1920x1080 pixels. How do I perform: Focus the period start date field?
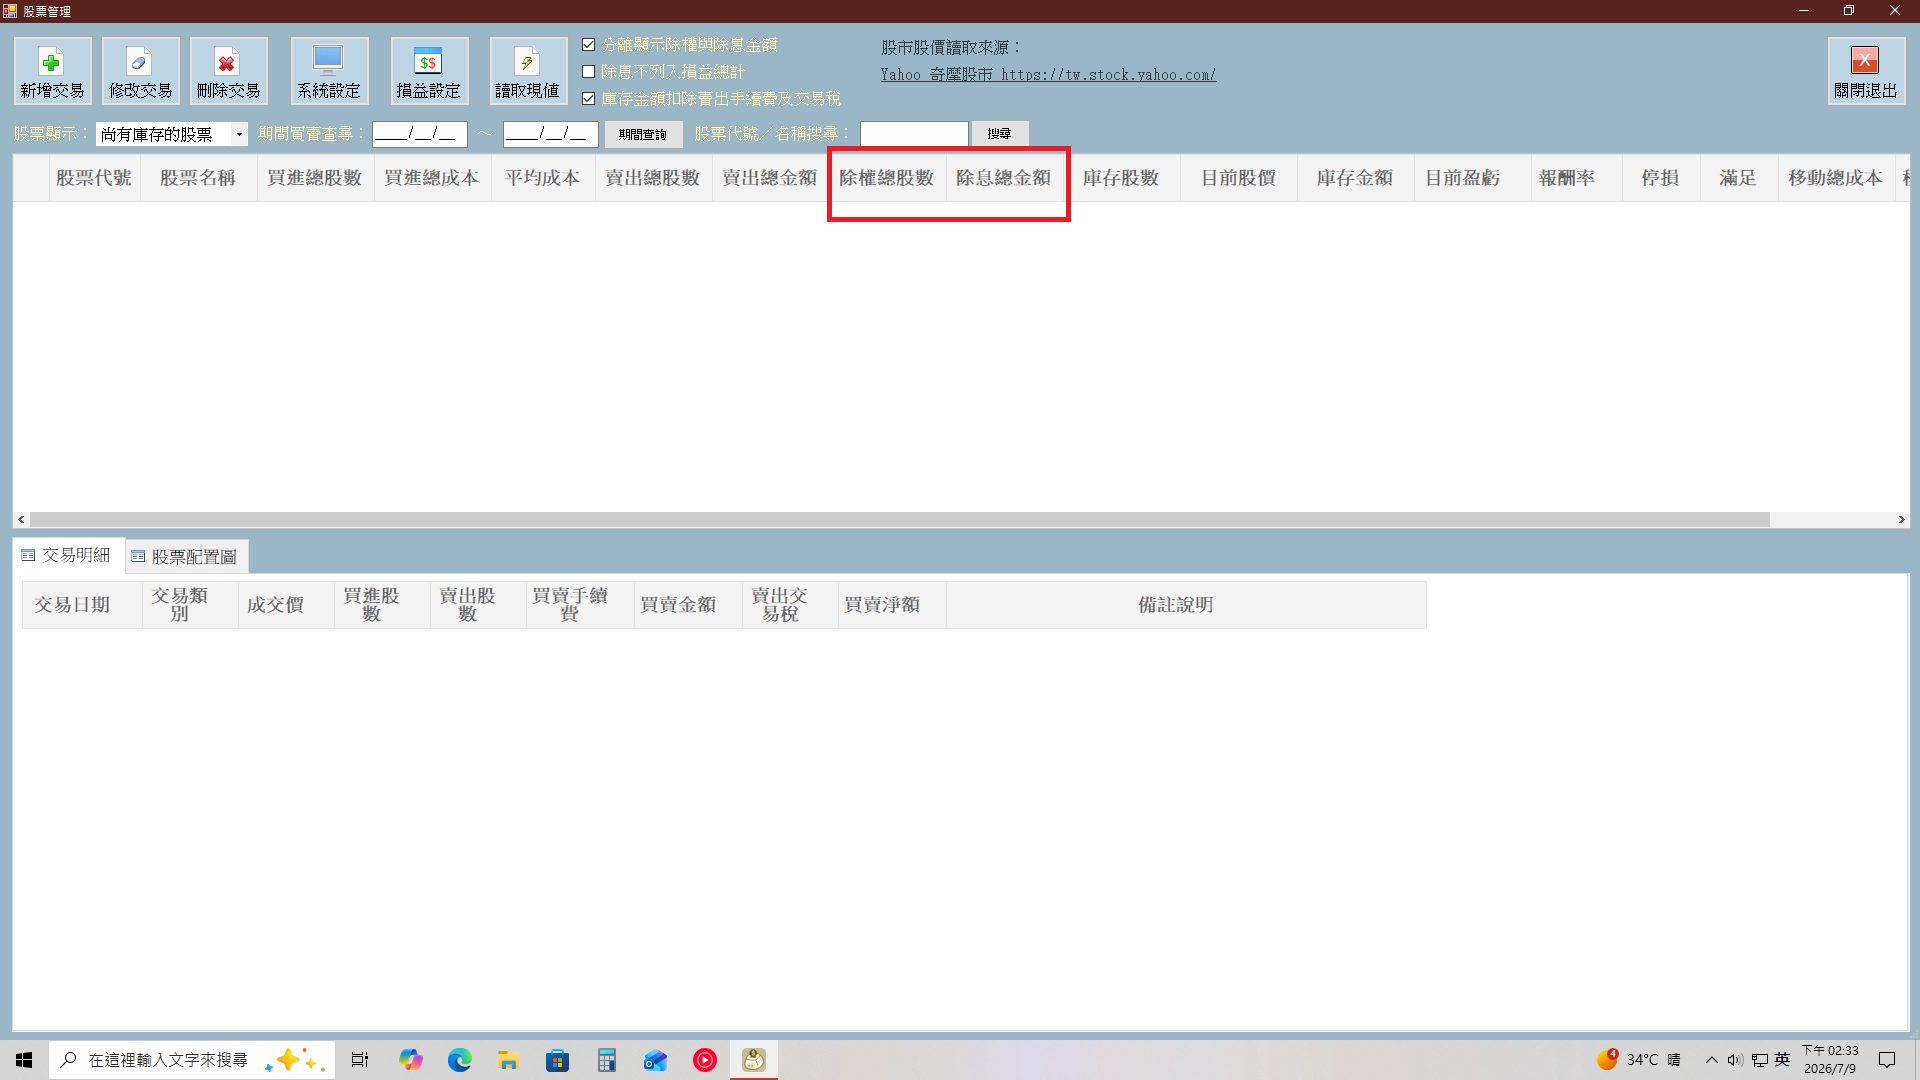pyautogui.click(x=420, y=134)
